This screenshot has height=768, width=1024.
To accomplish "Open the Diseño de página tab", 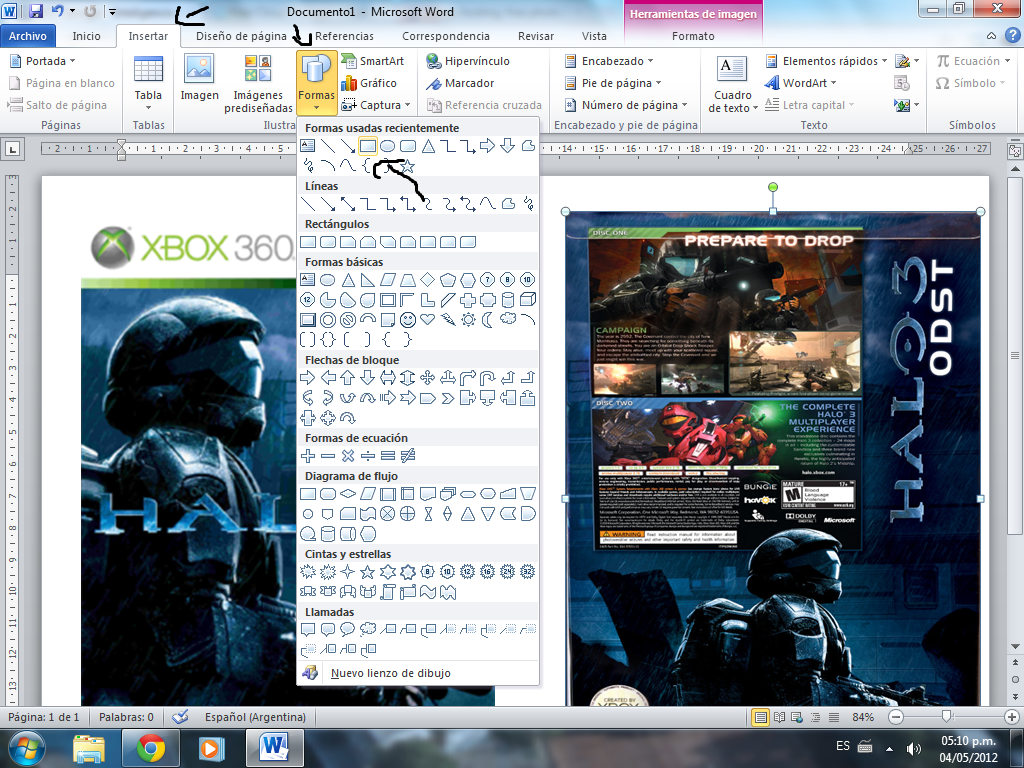I will pos(241,36).
